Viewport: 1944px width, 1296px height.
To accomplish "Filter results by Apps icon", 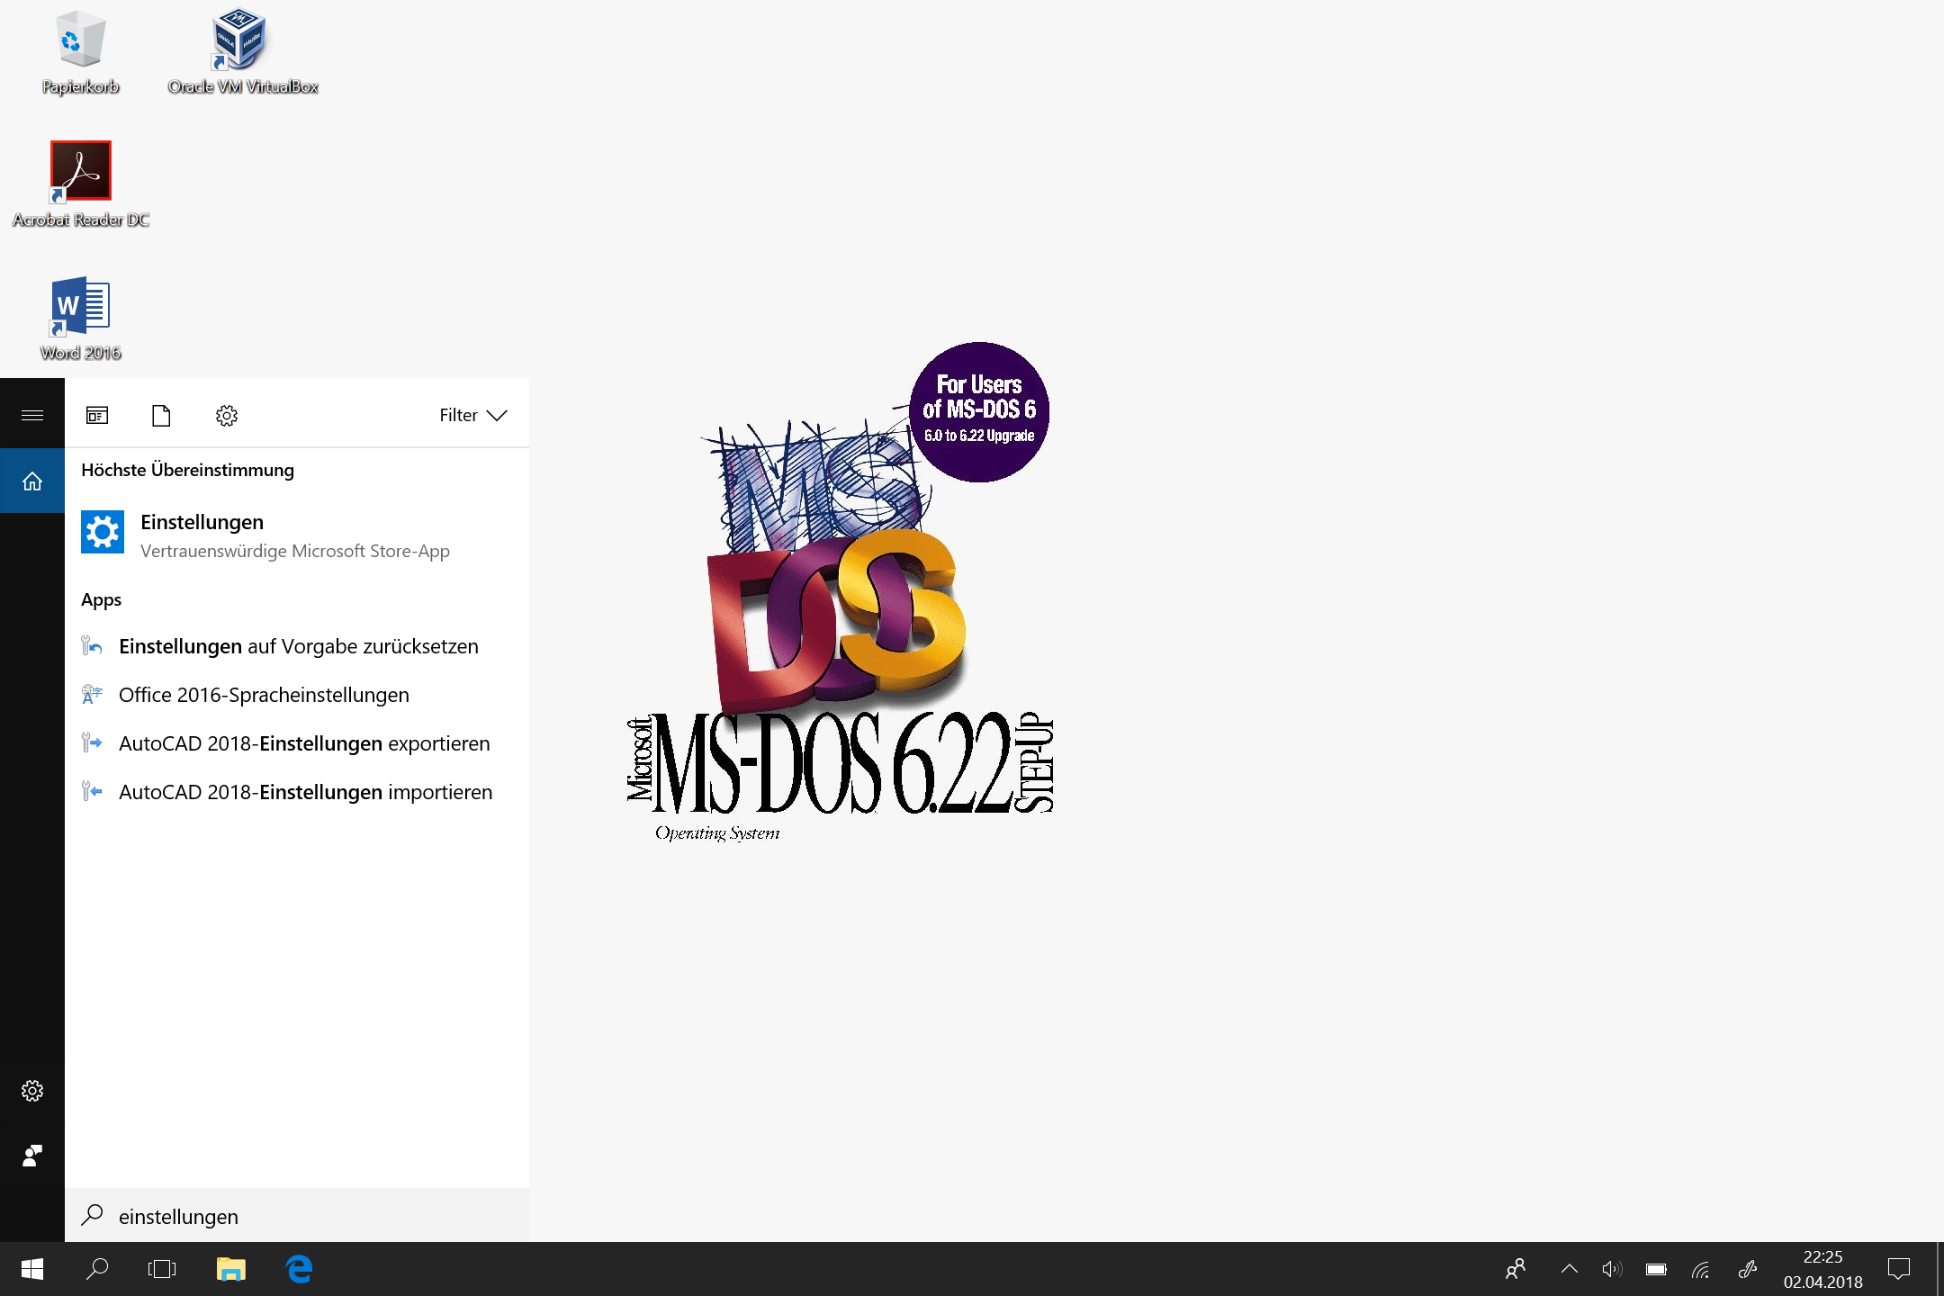I will tap(97, 415).
